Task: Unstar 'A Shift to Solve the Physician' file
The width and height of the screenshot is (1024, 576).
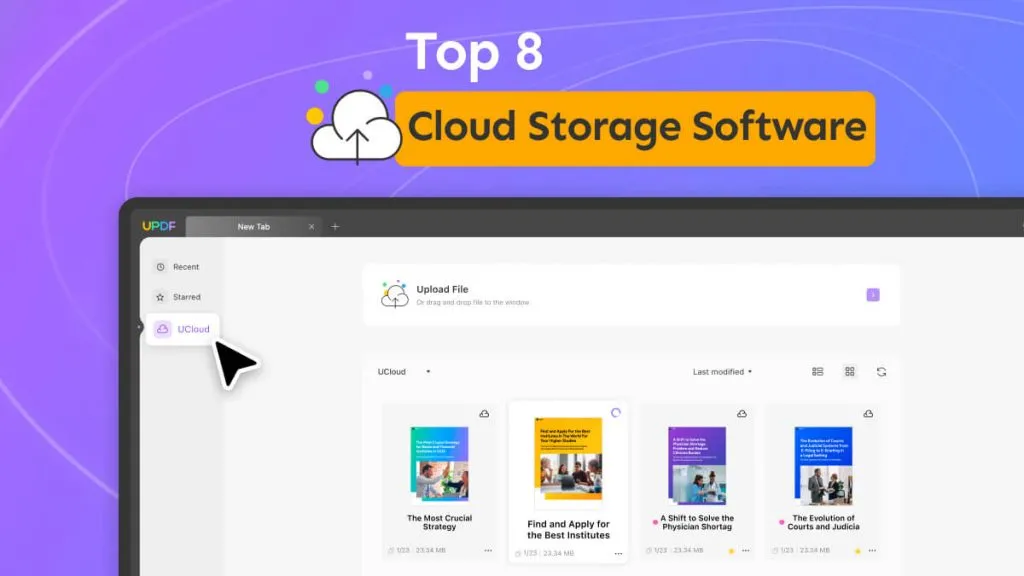Action: tap(731, 551)
